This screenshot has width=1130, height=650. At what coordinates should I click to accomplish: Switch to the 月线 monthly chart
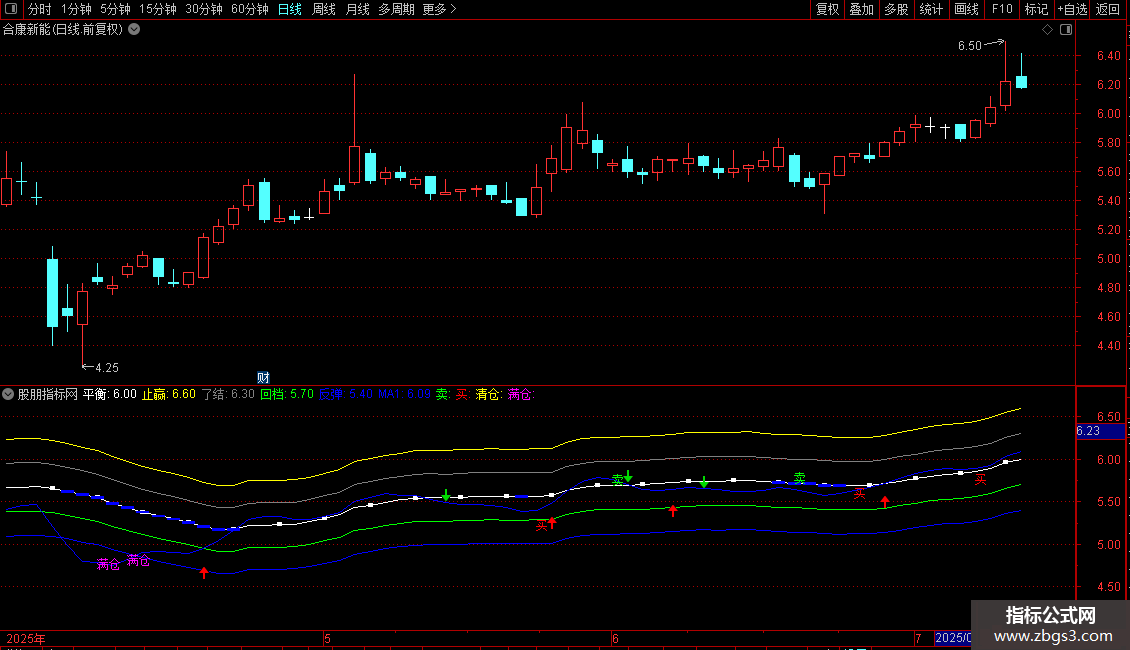pyautogui.click(x=357, y=9)
